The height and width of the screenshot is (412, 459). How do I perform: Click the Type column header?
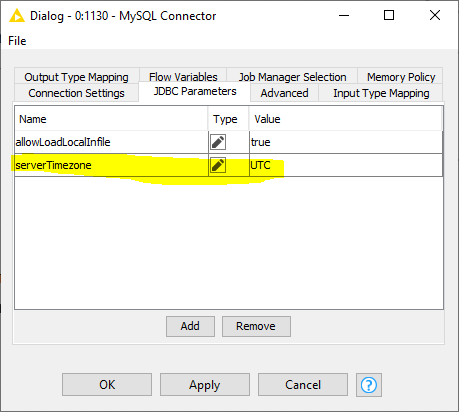(229, 119)
